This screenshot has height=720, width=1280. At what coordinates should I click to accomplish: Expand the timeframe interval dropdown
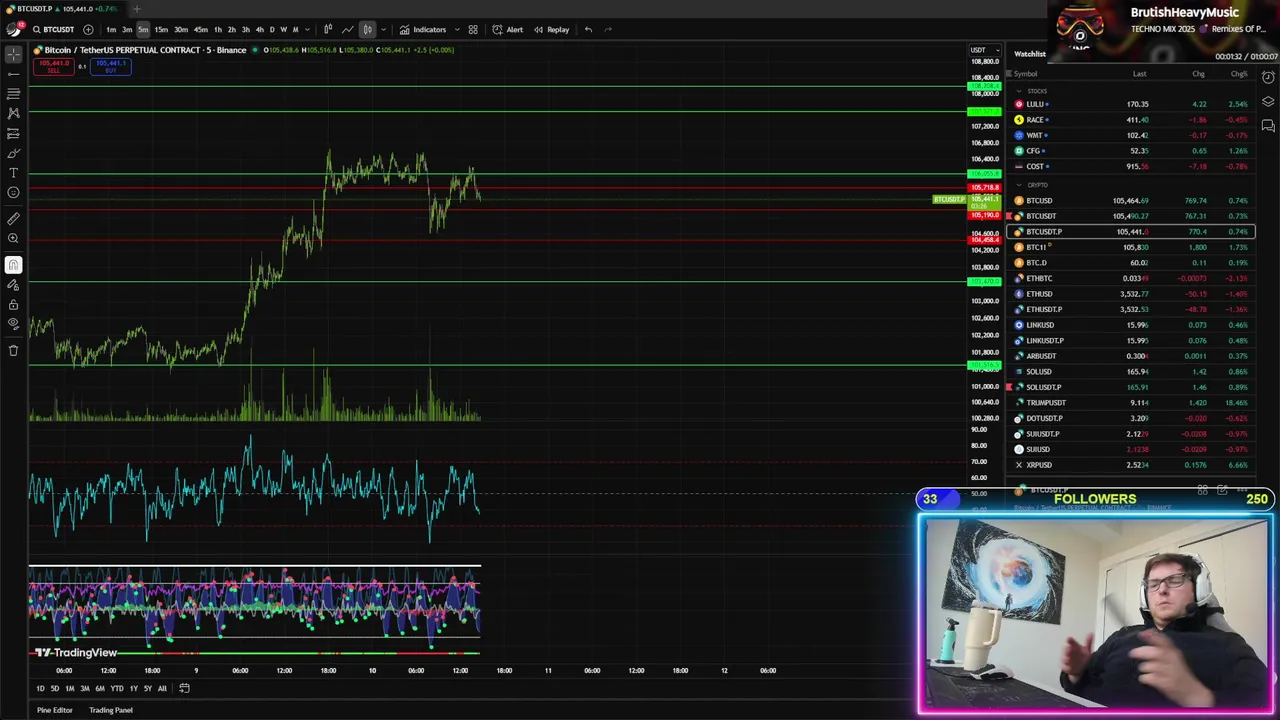click(307, 29)
